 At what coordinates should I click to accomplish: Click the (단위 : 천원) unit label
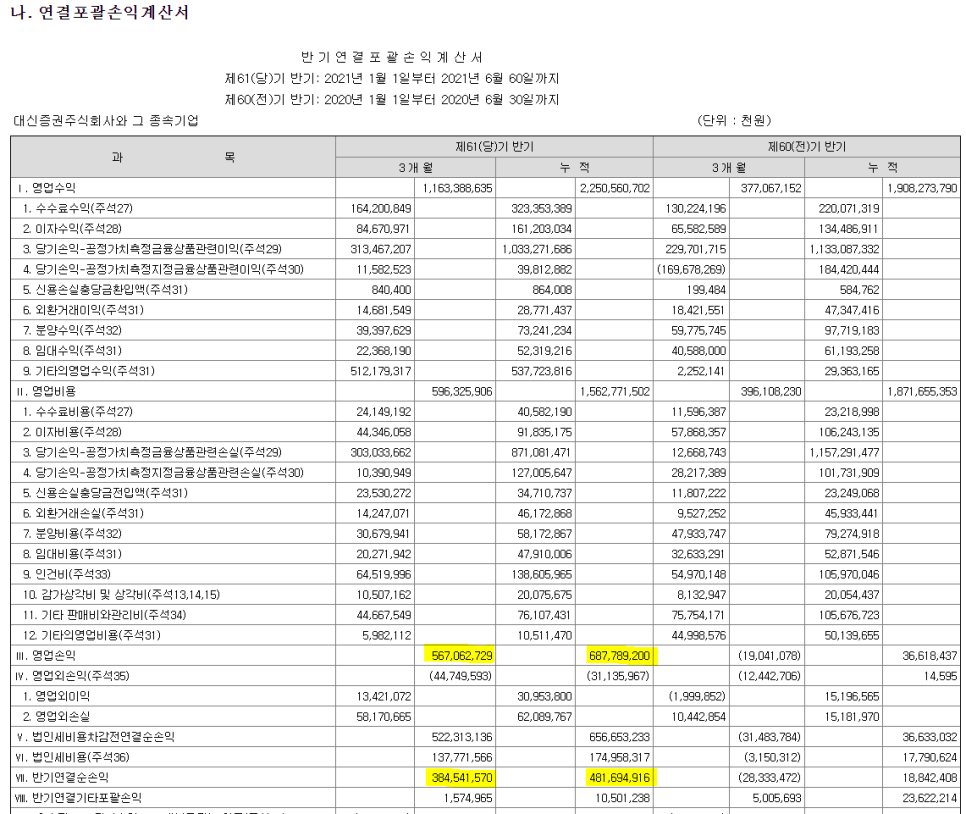pos(733,120)
